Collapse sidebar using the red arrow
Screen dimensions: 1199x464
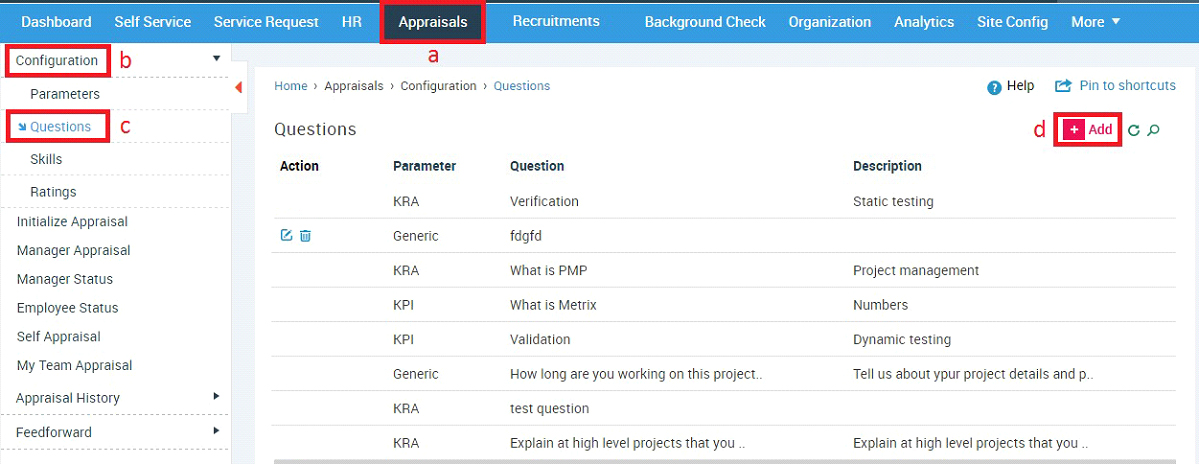[x=238, y=87]
